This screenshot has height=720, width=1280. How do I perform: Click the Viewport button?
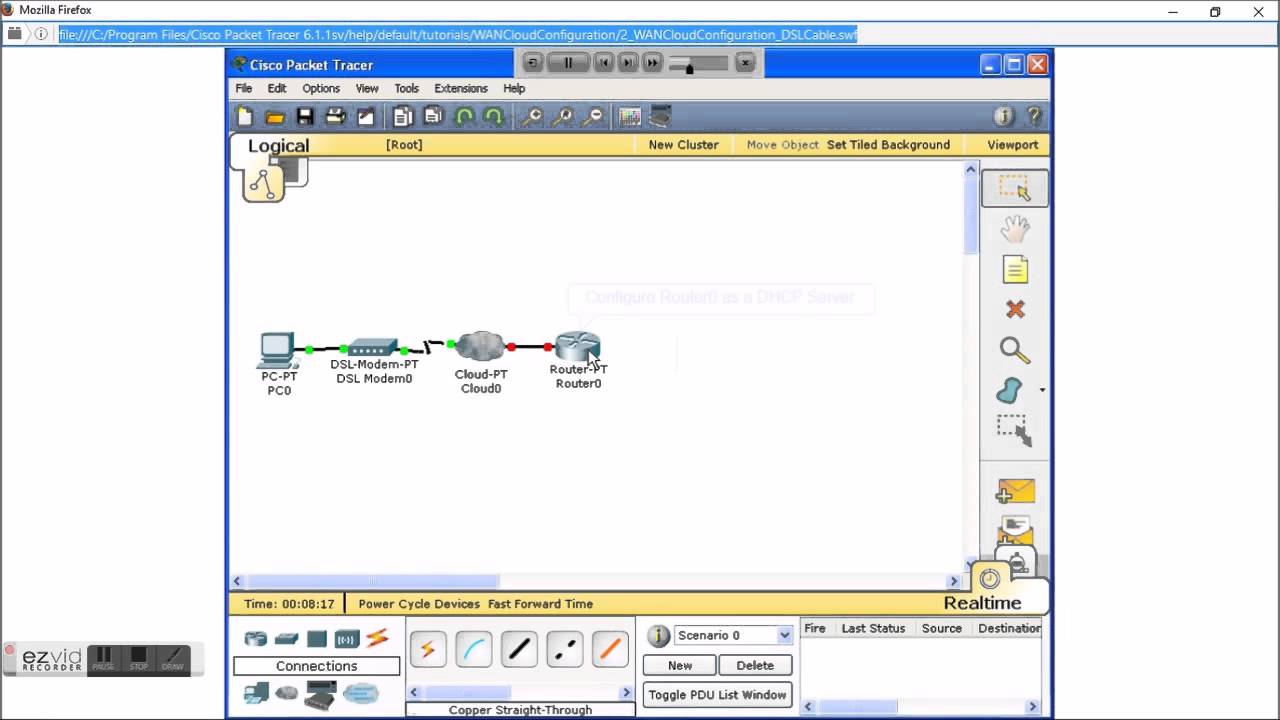[1013, 145]
